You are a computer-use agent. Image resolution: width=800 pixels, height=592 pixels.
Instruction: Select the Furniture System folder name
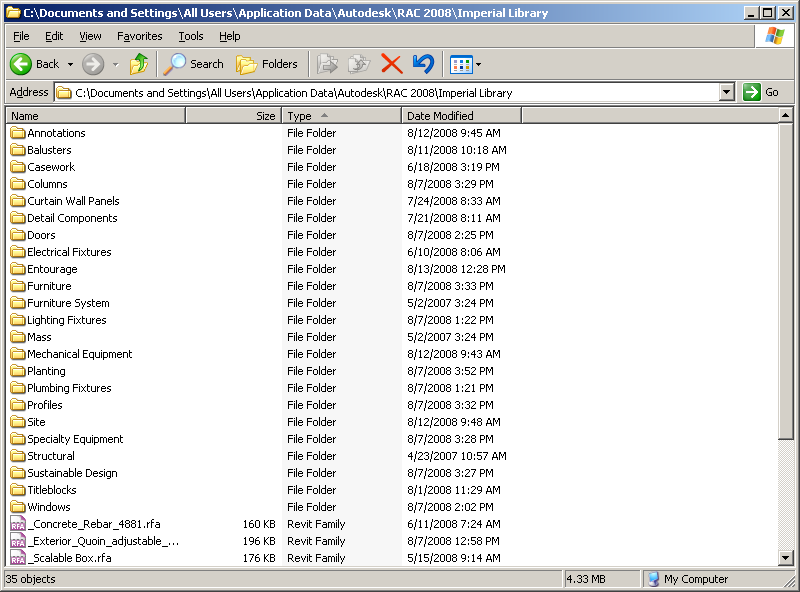[x=68, y=303]
